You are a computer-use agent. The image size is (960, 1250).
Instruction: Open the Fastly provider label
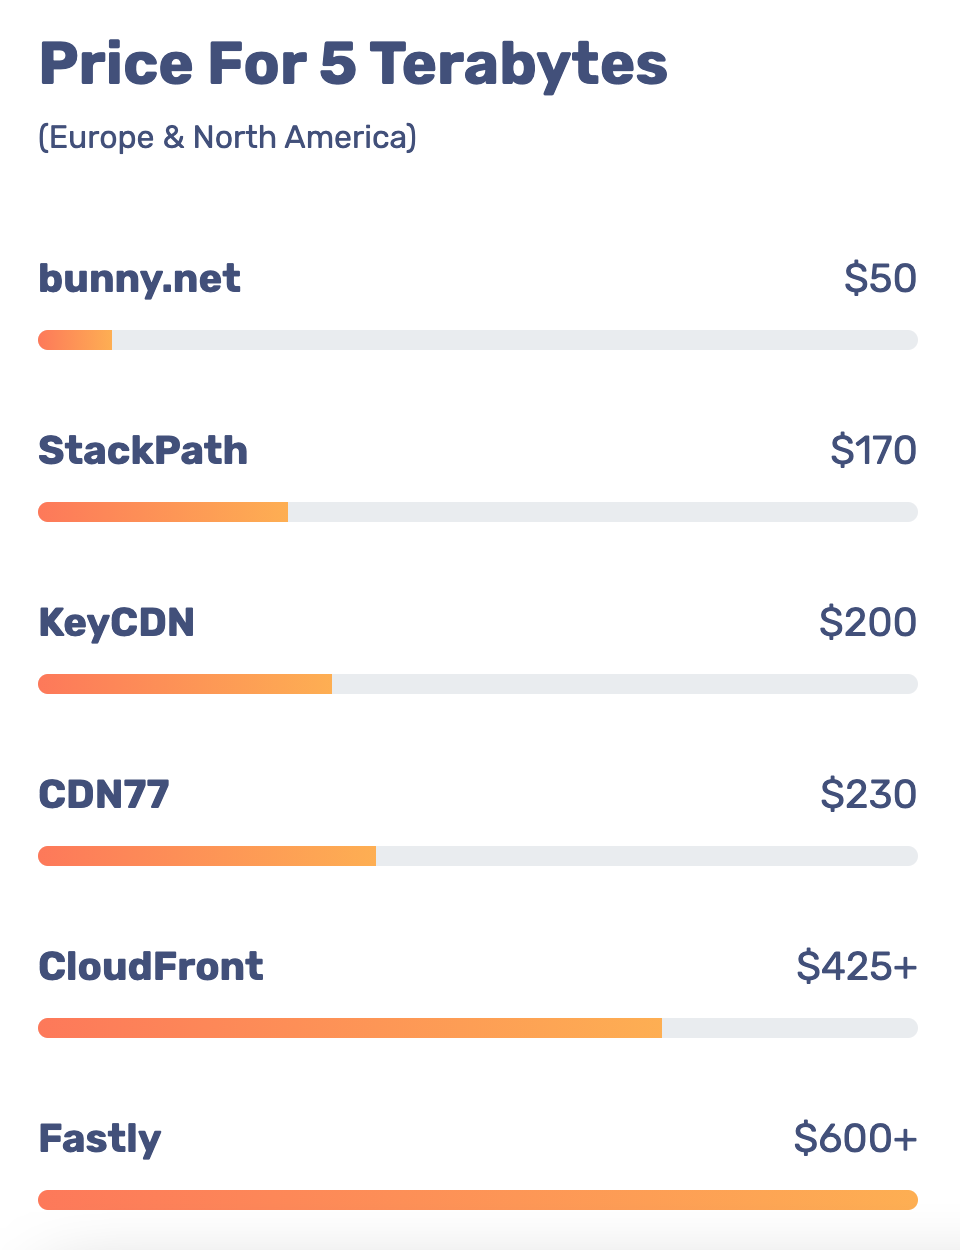tap(100, 1139)
